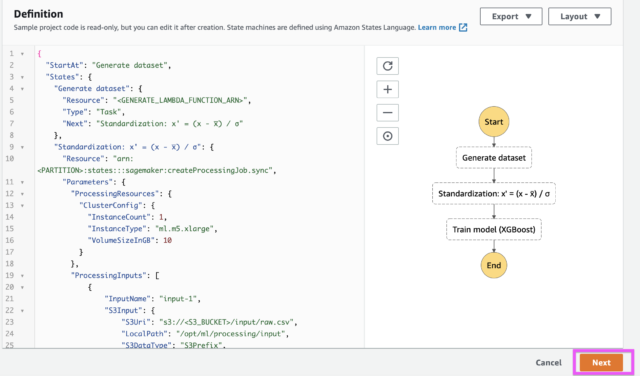640x376 pixels.
Task: Collapse the code fold at line 1
Action: click(22, 54)
